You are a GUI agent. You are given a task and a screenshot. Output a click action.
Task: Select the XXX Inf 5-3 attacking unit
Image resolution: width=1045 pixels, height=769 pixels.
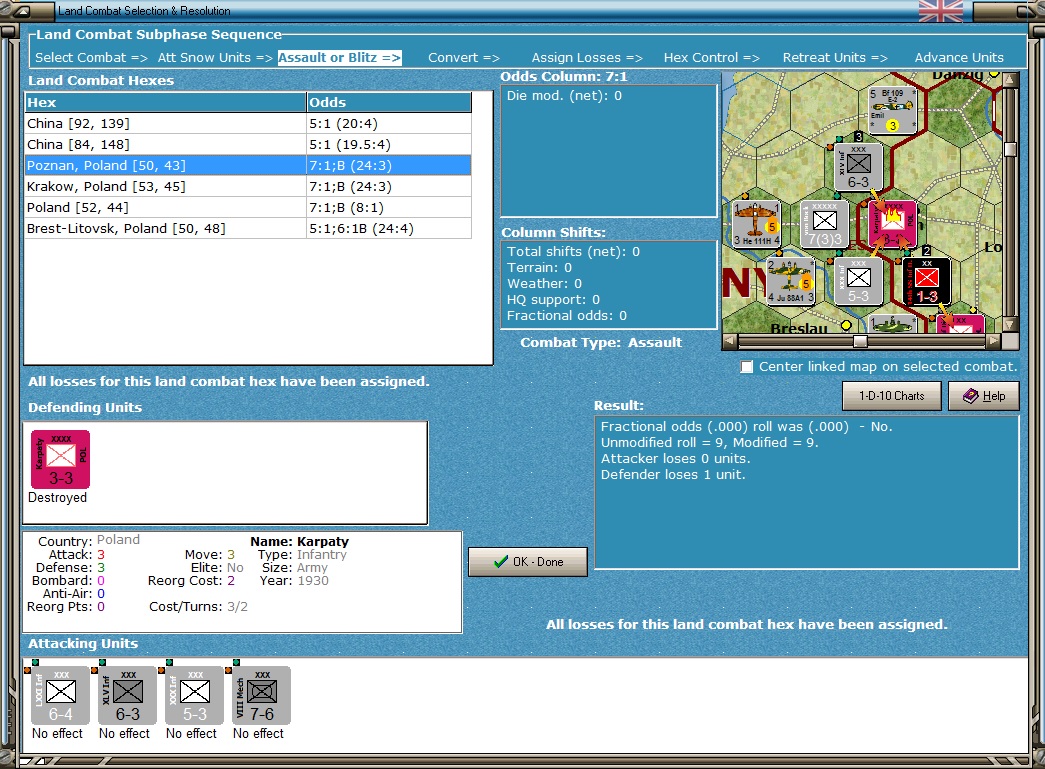click(x=195, y=695)
